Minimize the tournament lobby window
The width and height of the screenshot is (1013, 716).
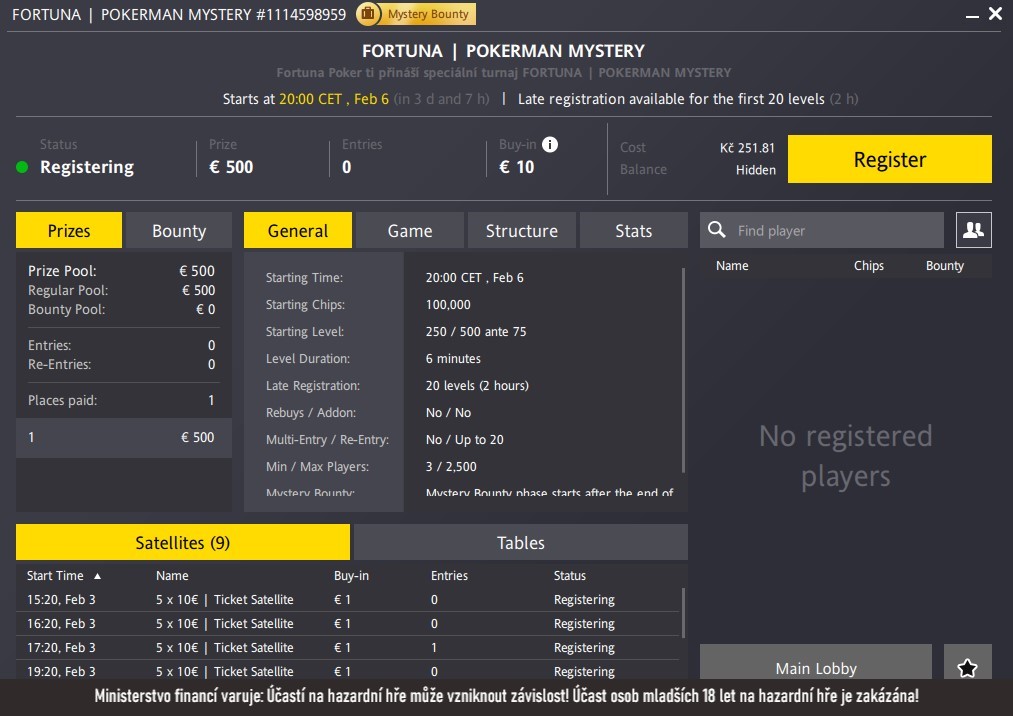972,16
